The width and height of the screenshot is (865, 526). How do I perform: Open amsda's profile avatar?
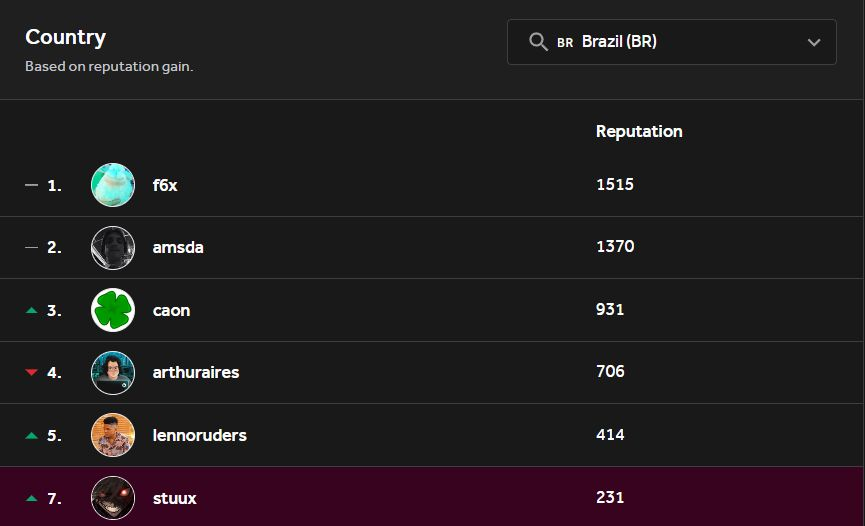[113, 247]
